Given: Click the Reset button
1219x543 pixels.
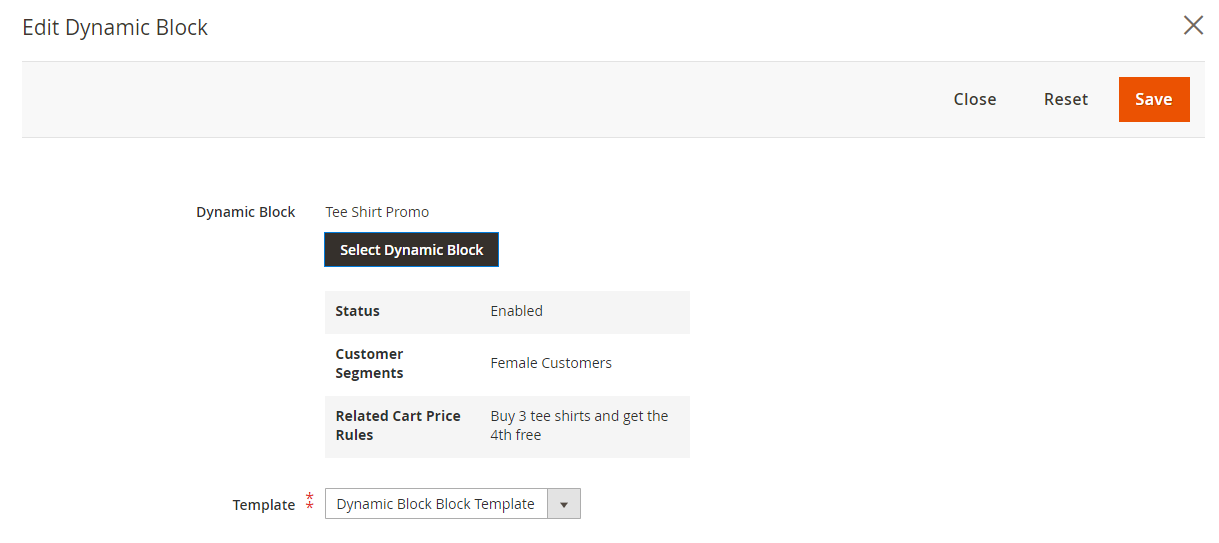Looking at the screenshot, I should click(x=1066, y=99).
